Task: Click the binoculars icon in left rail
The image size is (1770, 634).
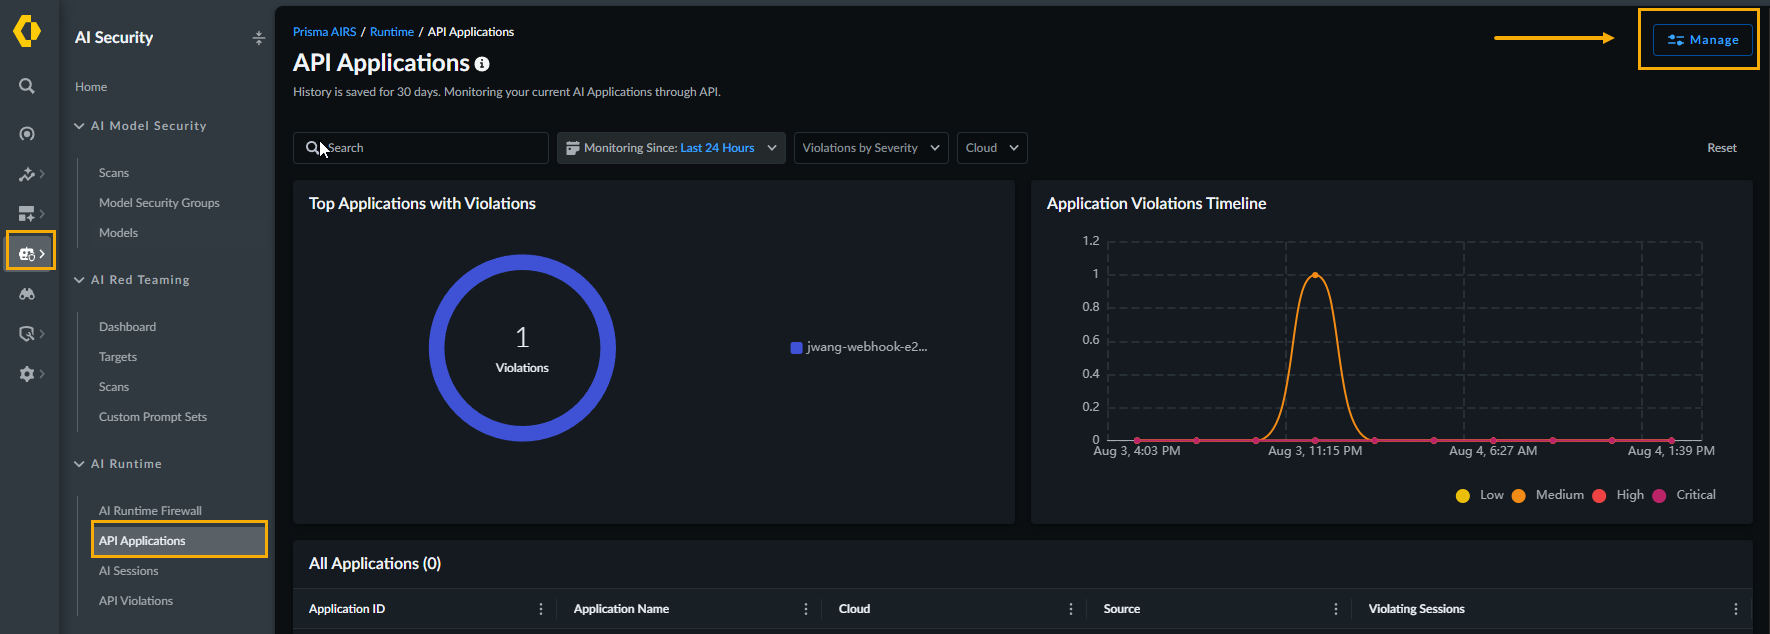Action: click(27, 294)
